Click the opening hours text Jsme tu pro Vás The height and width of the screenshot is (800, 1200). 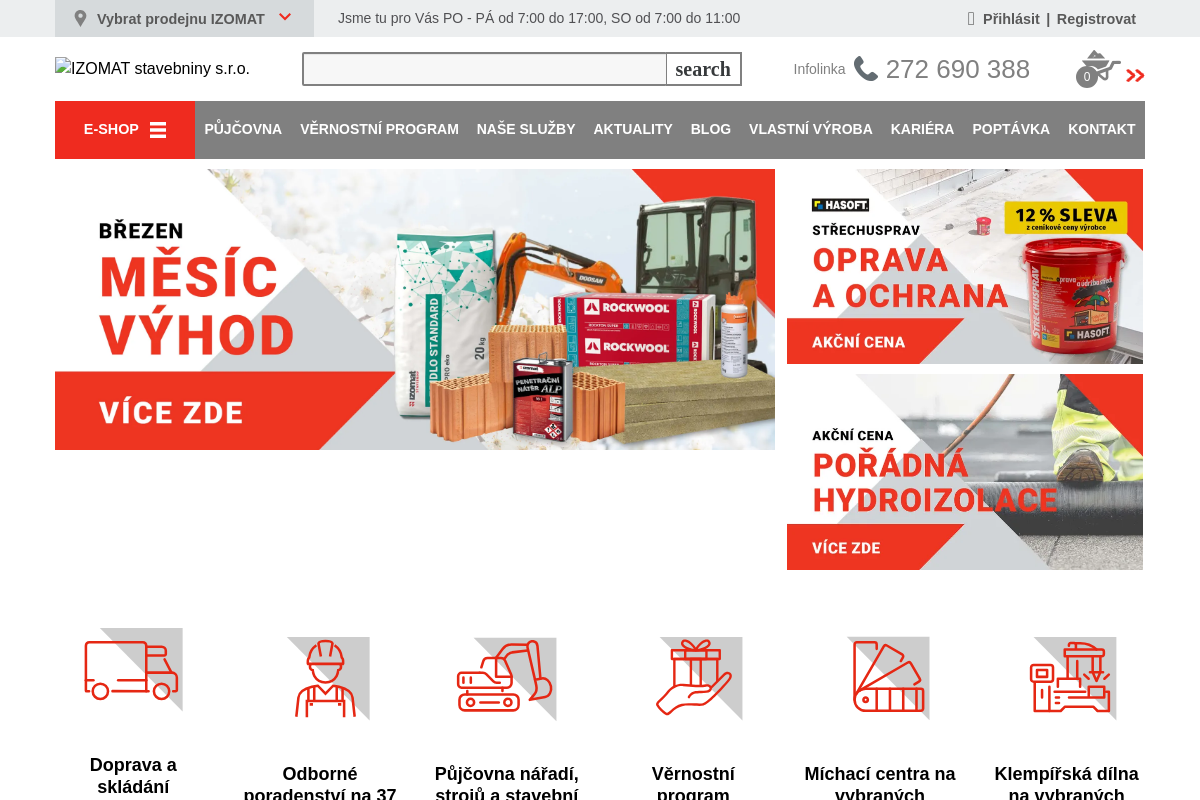539,18
